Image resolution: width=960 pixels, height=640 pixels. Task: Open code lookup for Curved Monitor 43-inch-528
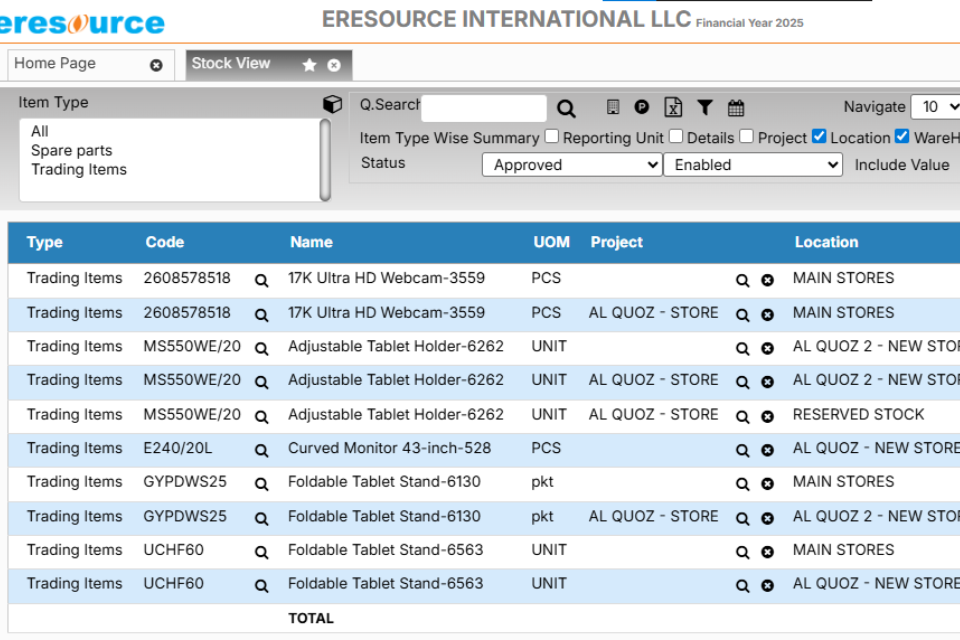point(261,450)
